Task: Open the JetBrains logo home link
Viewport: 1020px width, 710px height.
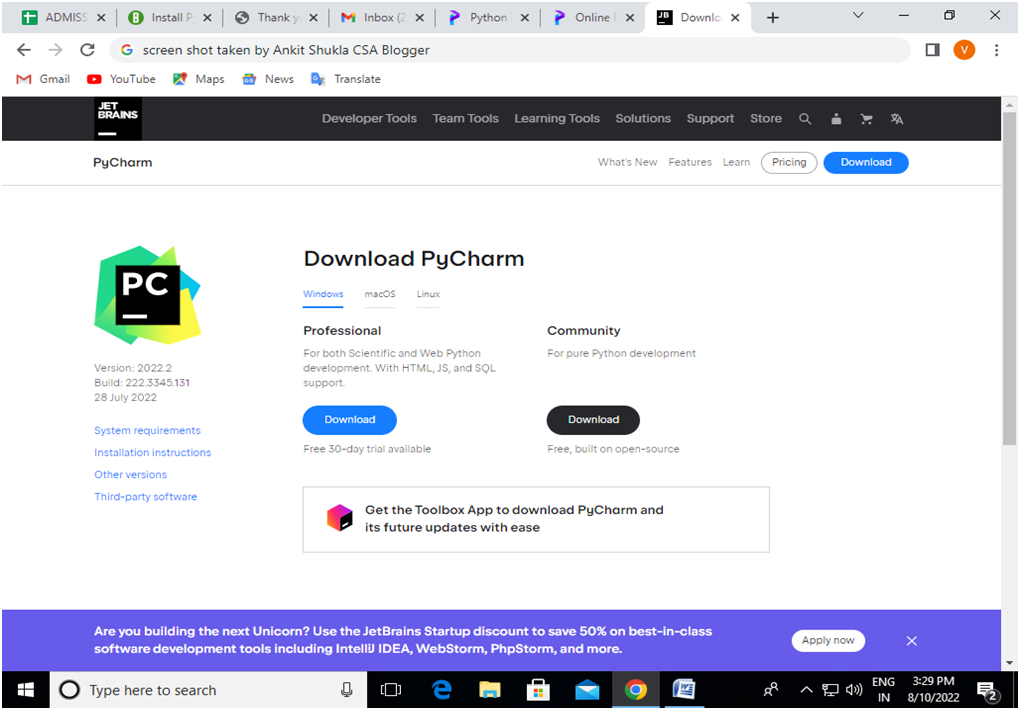Action: click(118, 118)
